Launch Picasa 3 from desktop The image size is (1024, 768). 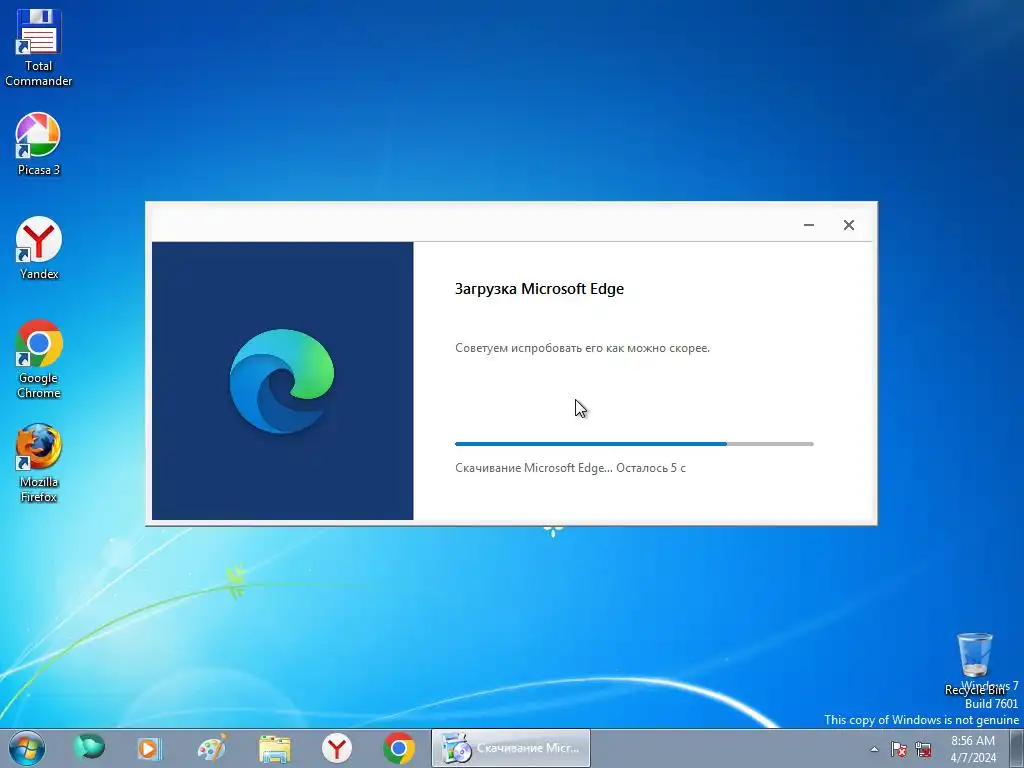pyautogui.click(x=39, y=144)
